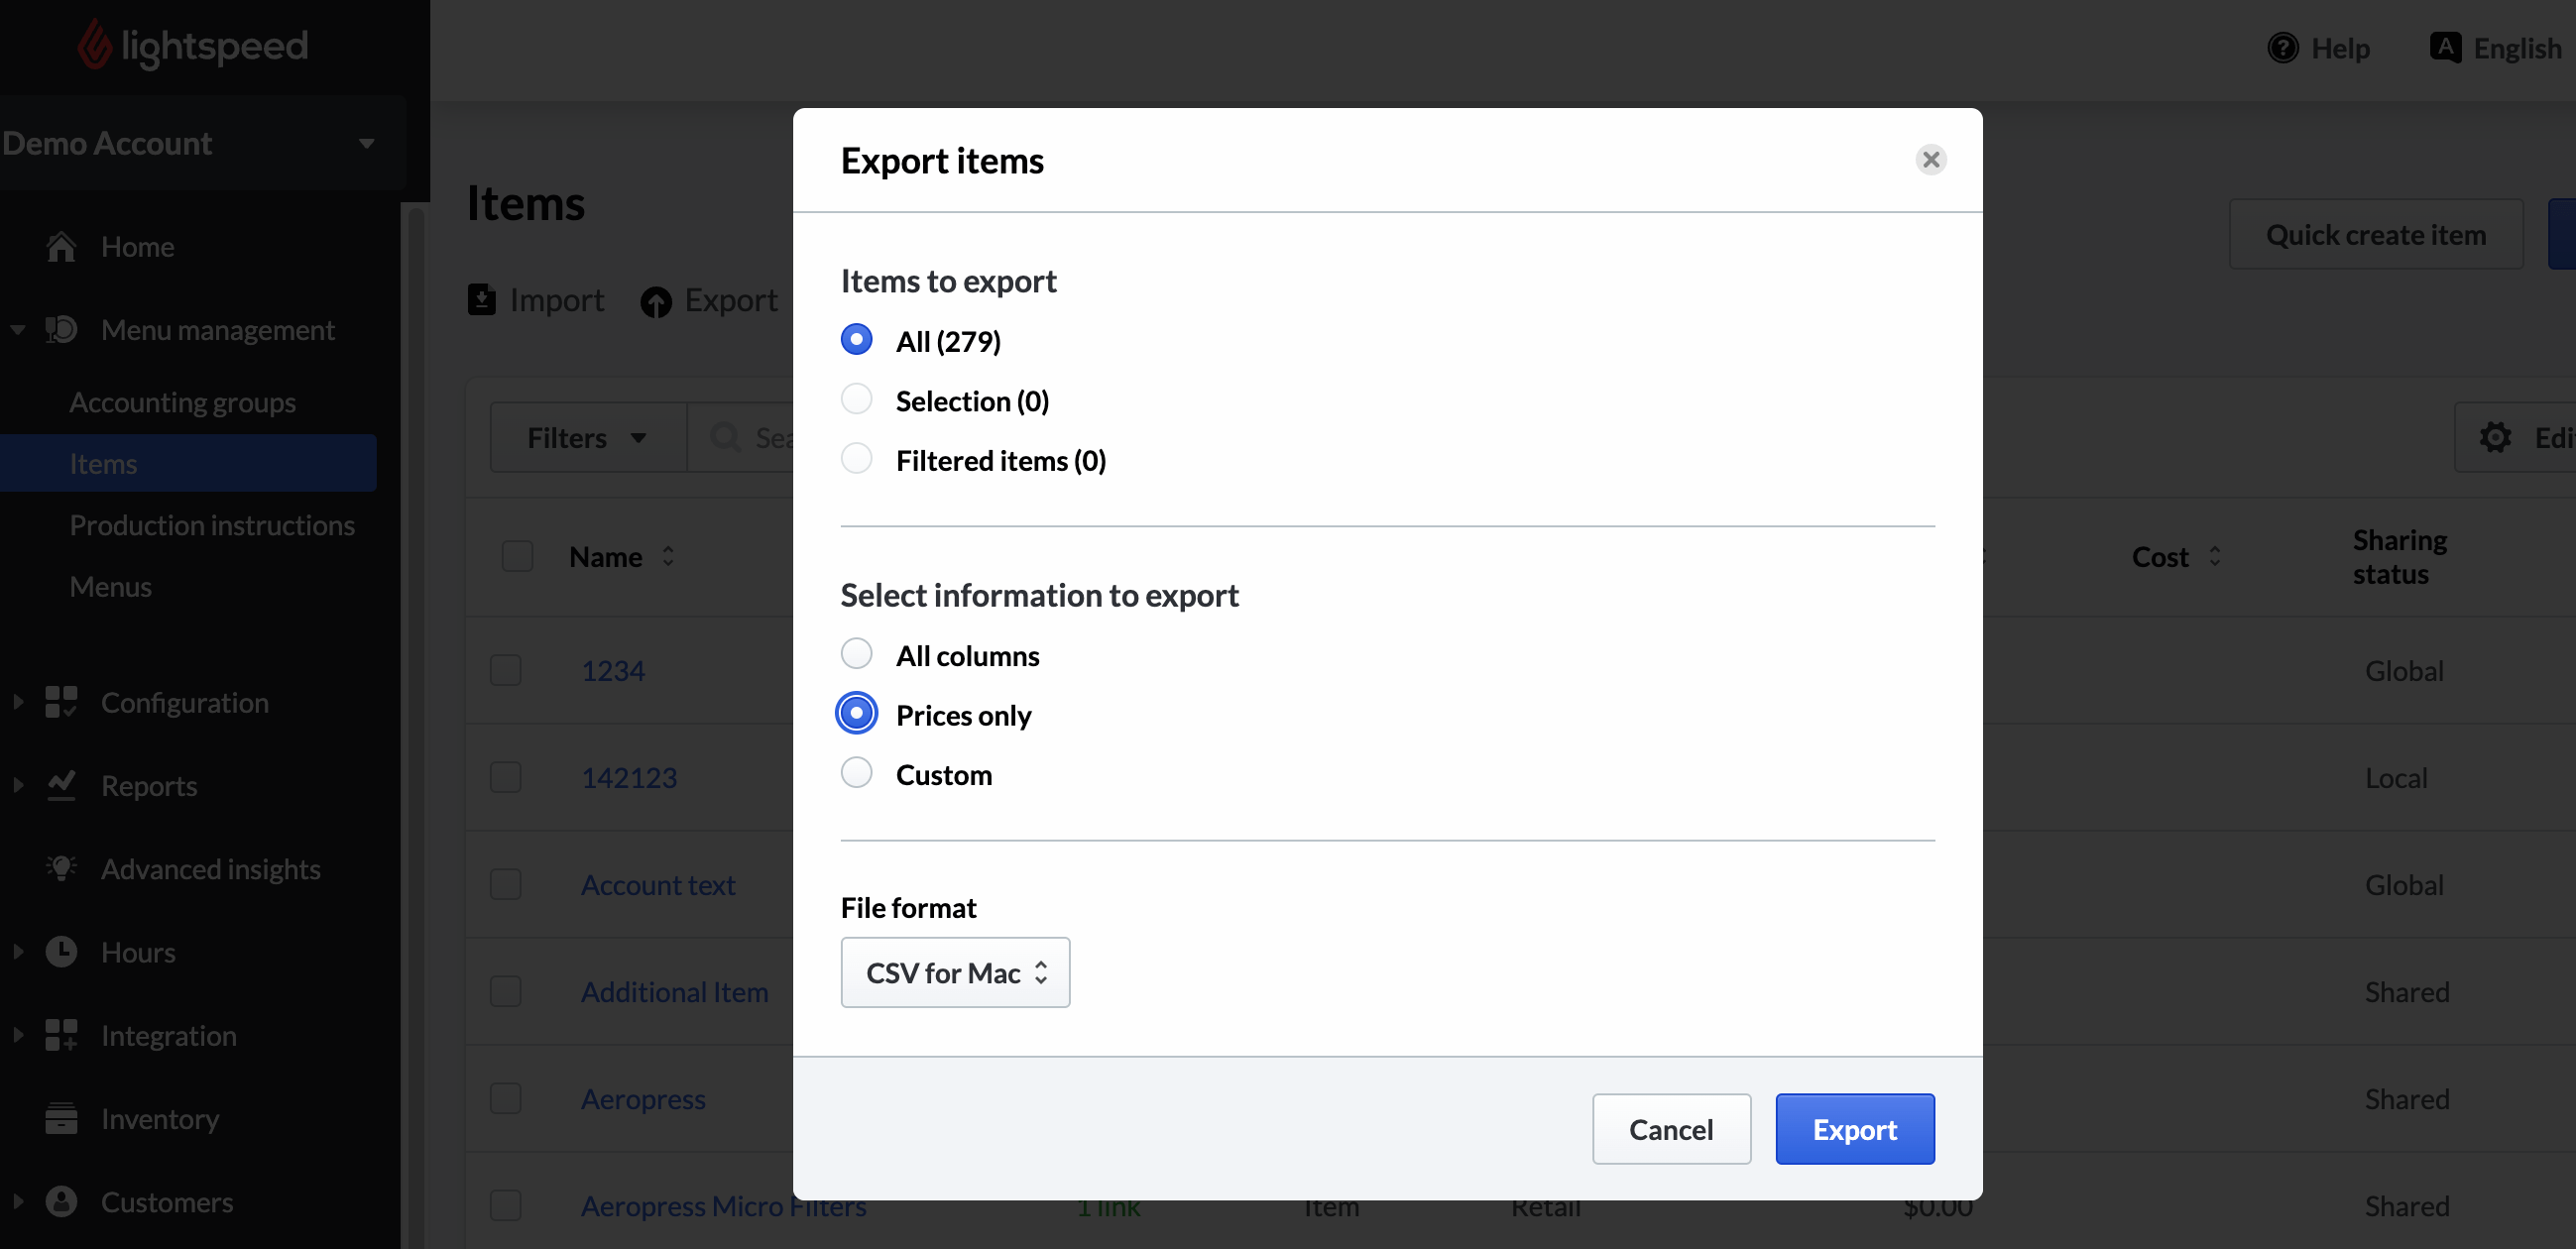Open the Demo Account dropdown

click(x=190, y=144)
